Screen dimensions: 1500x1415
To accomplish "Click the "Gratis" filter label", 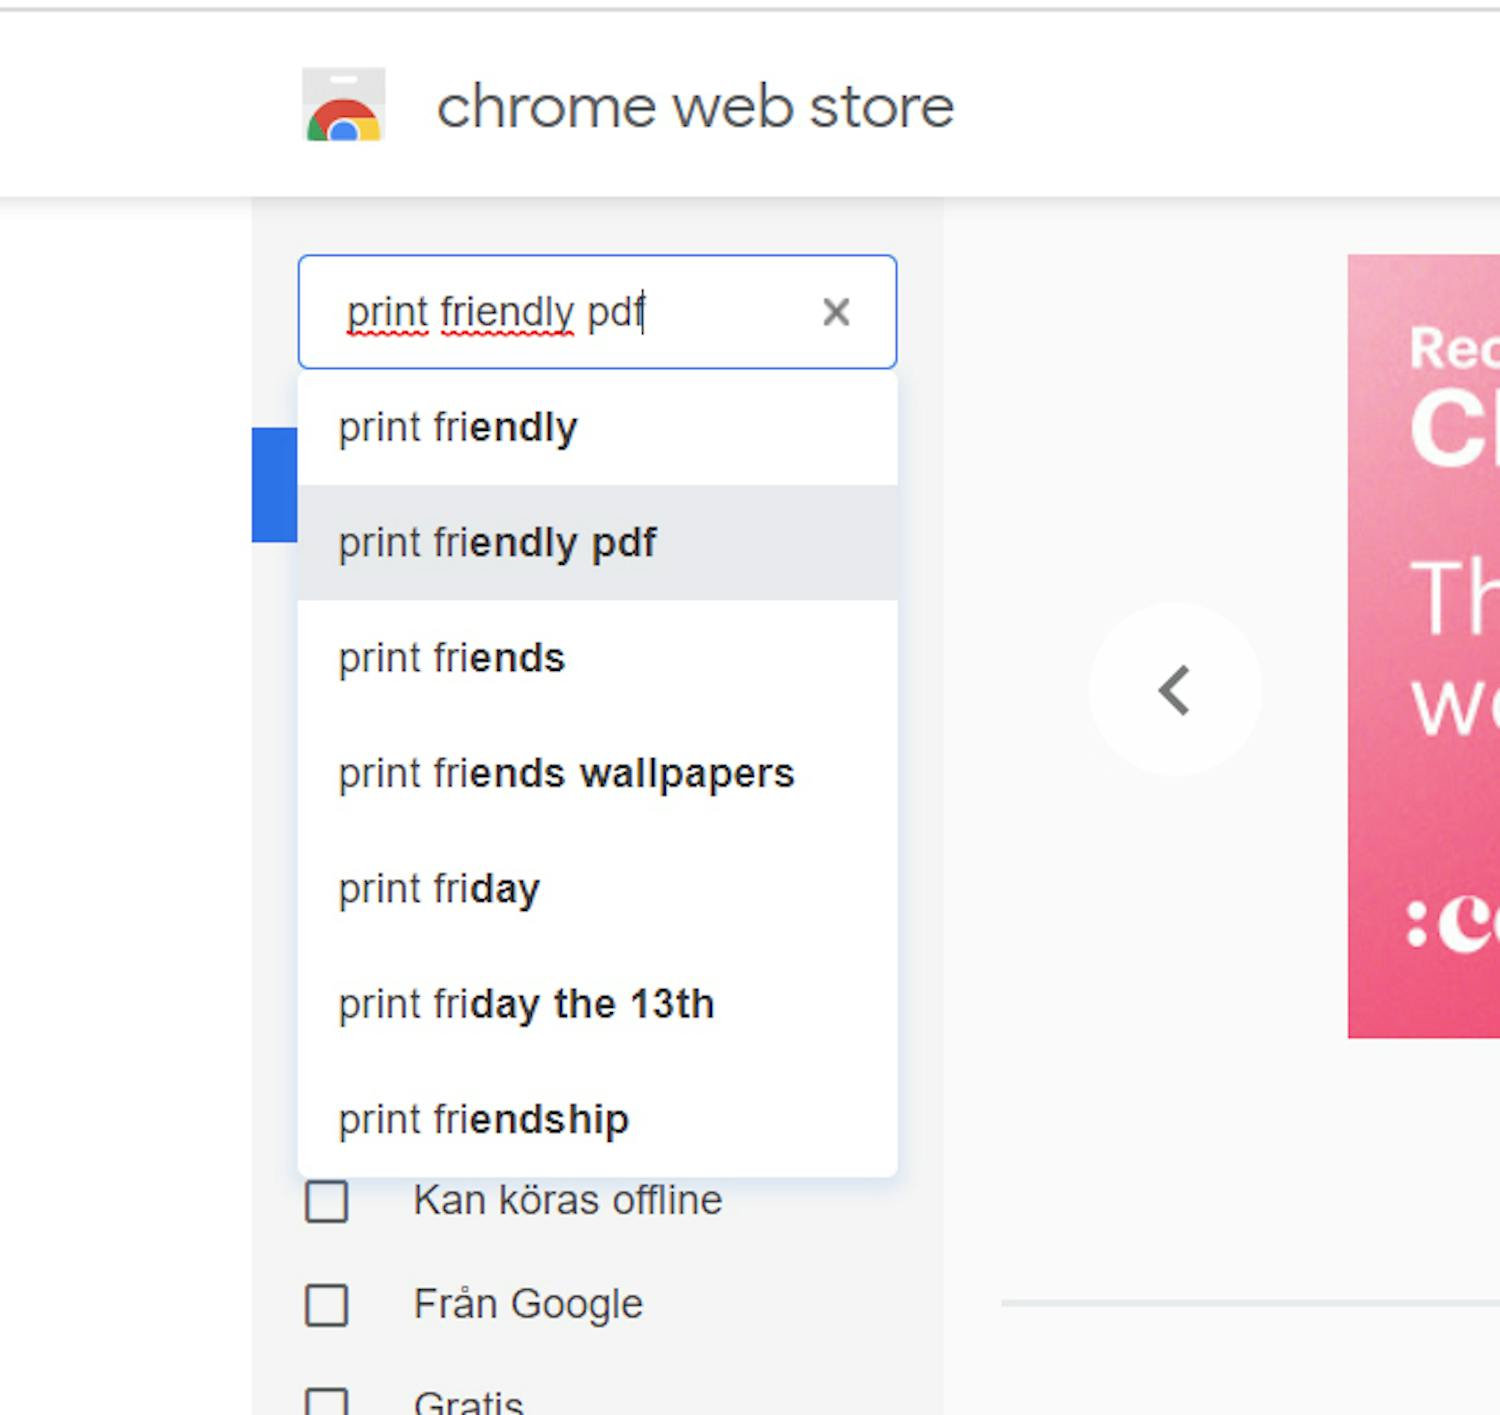I will pyautogui.click(x=468, y=1402).
